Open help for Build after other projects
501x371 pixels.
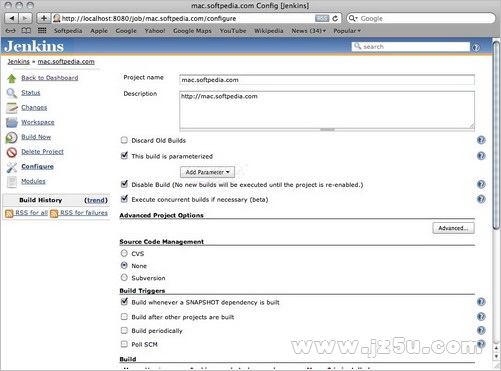481,317
